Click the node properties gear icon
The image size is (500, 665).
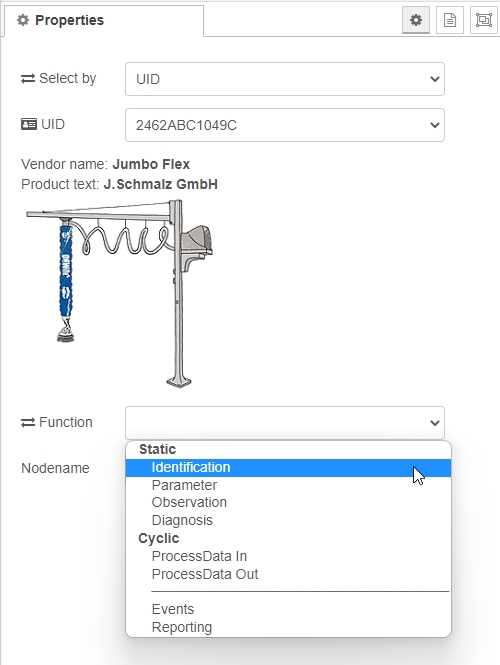coord(416,20)
